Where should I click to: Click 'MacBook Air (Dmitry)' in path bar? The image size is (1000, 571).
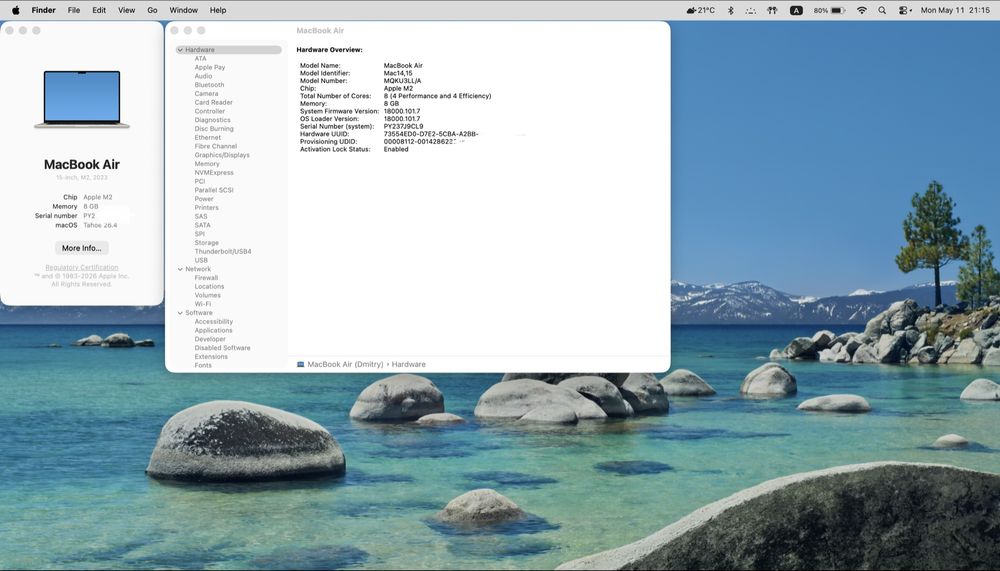[x=345, y=364]
